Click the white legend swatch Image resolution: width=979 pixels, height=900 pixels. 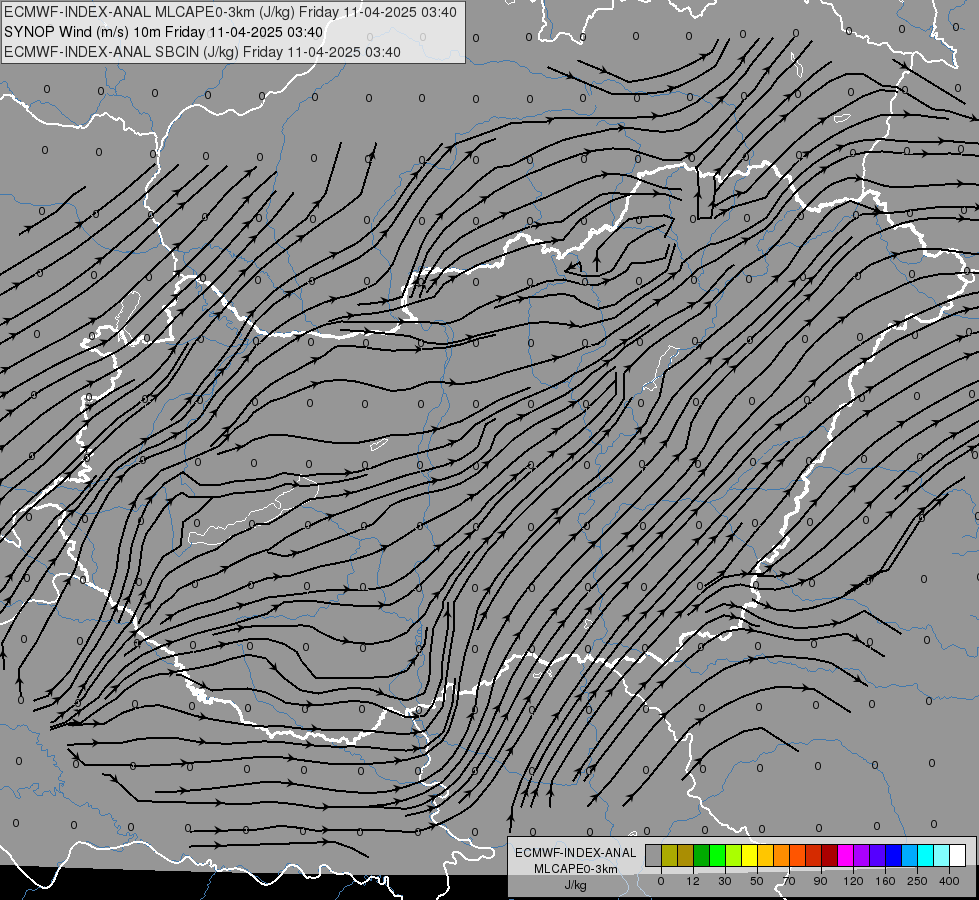[958, 855]
